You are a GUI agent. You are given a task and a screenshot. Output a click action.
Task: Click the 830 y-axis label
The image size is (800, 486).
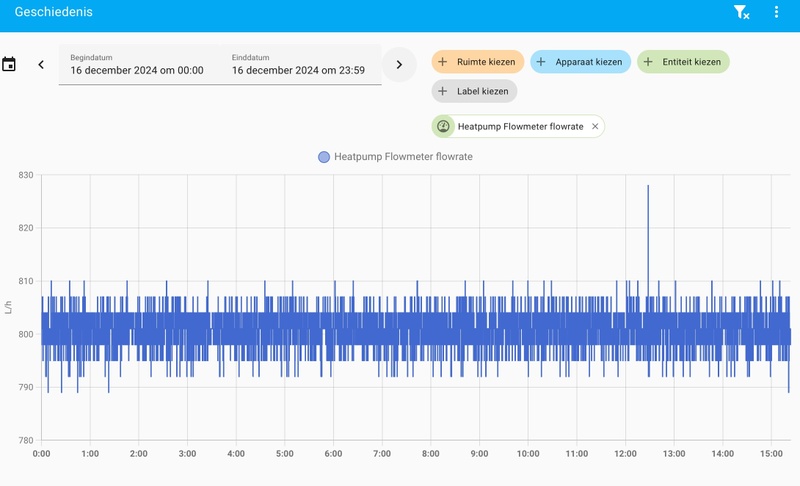[x=26, y=175]
